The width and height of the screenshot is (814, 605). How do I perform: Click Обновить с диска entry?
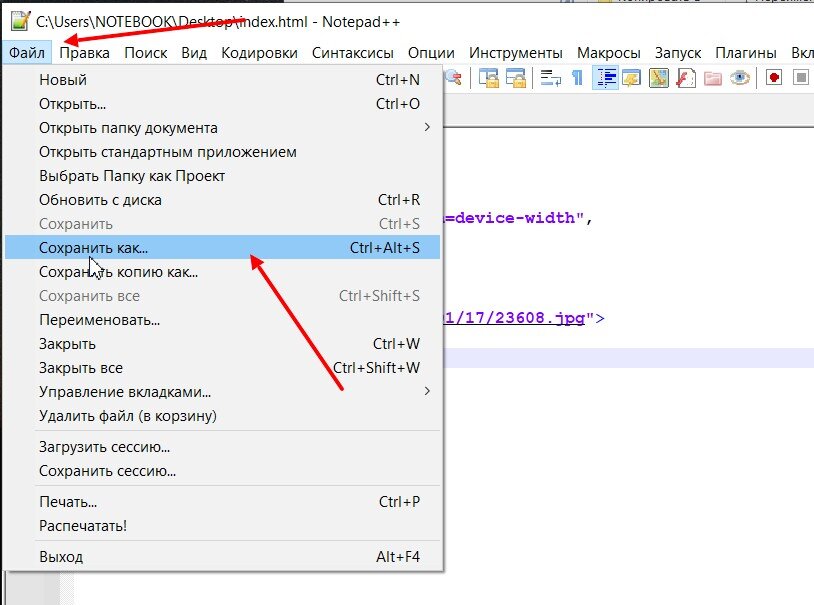click(222, 200)
